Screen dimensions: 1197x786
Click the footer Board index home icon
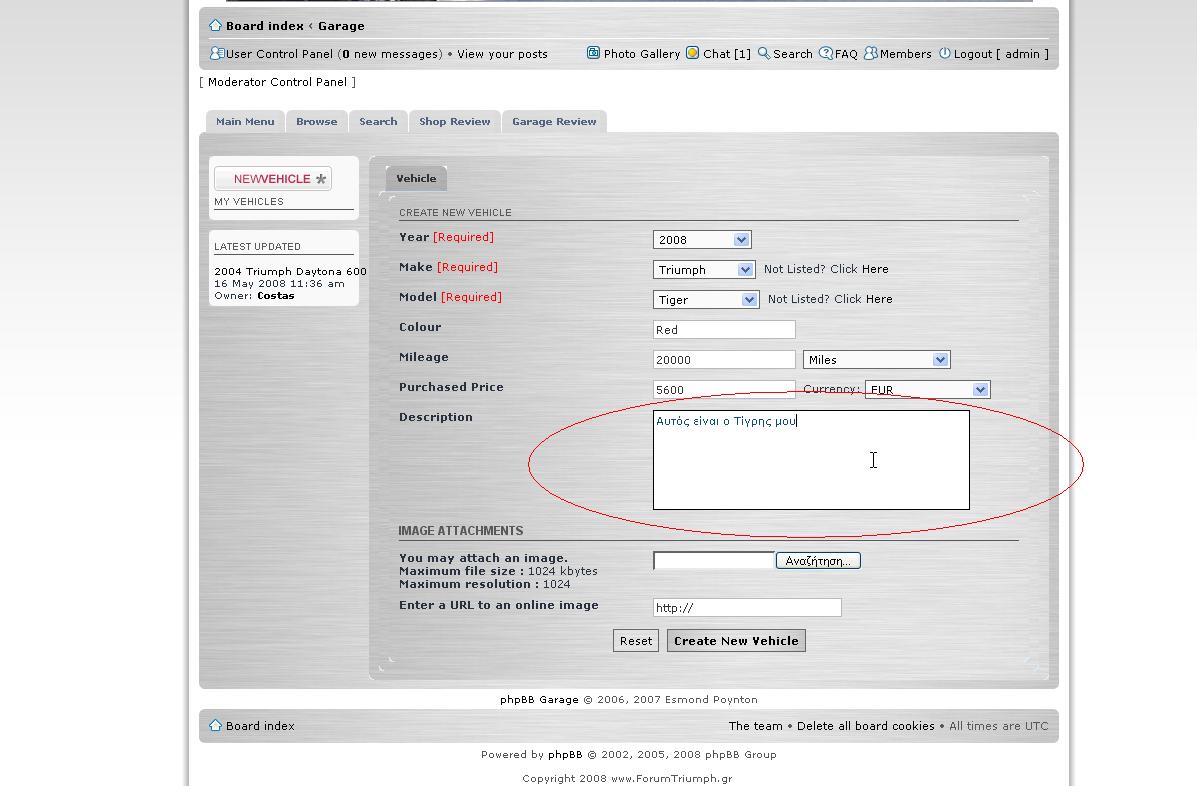tap(215, 726)
